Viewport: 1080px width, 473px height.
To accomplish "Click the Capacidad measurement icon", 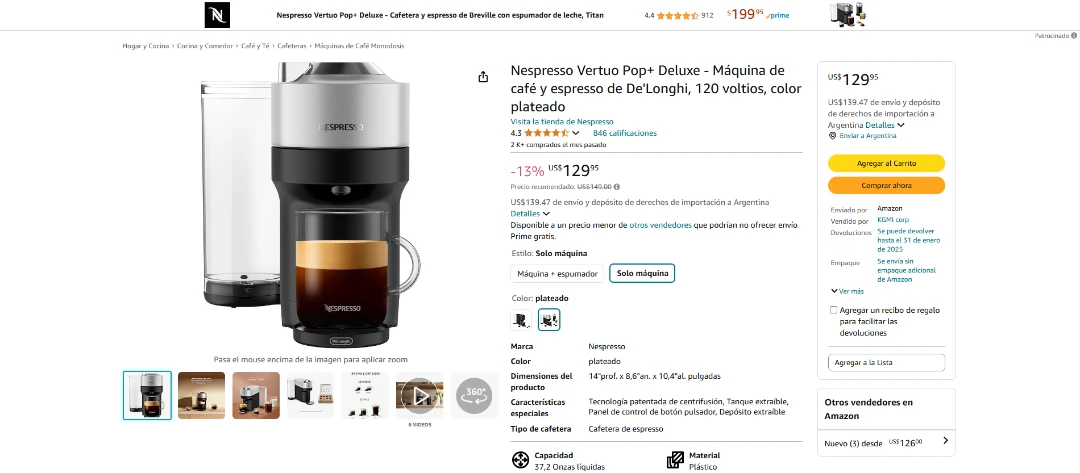I will click(520, 460).
